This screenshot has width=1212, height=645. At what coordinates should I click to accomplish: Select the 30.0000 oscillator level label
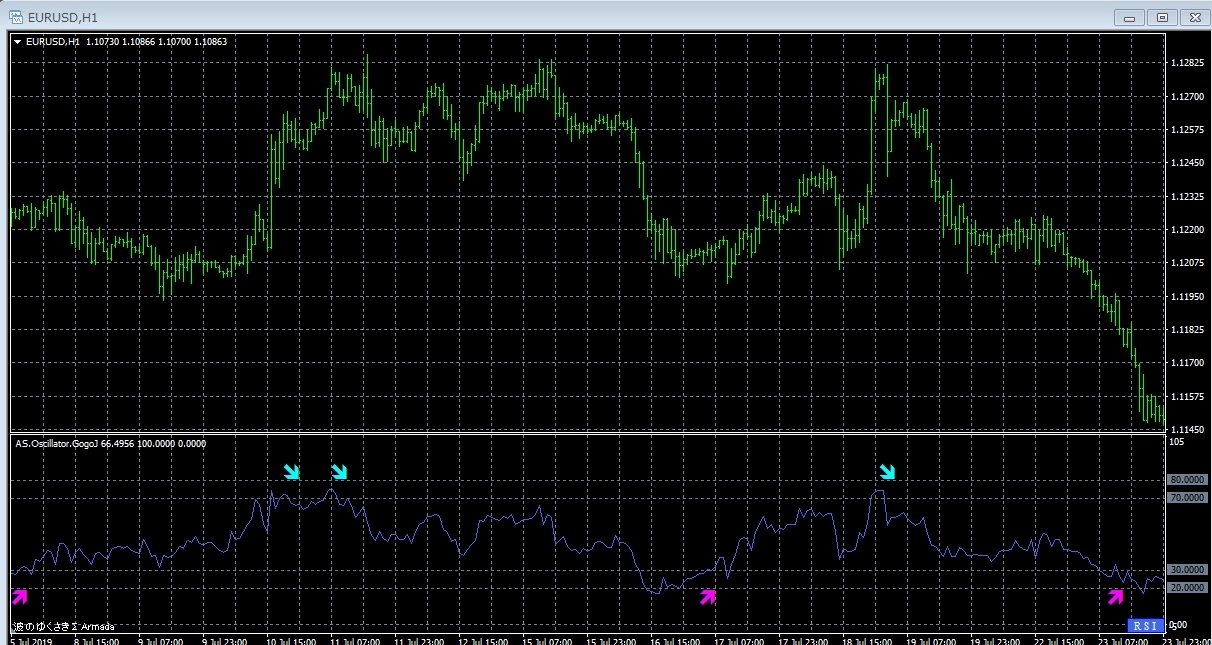coord(1186,570)
